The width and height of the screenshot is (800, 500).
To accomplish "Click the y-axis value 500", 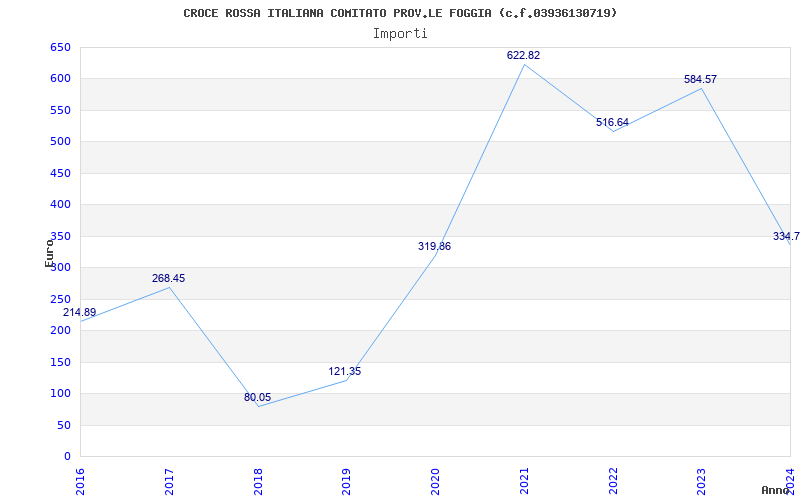I will tap(60, 141).
